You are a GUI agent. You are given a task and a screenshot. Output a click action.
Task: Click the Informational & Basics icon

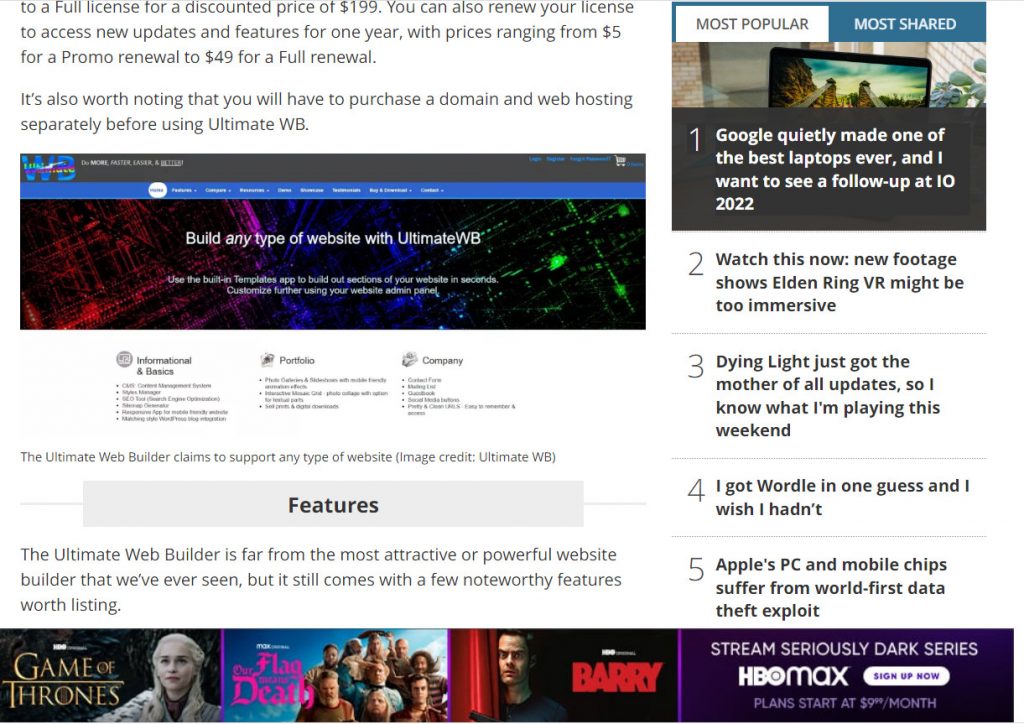tap(124, 360)
